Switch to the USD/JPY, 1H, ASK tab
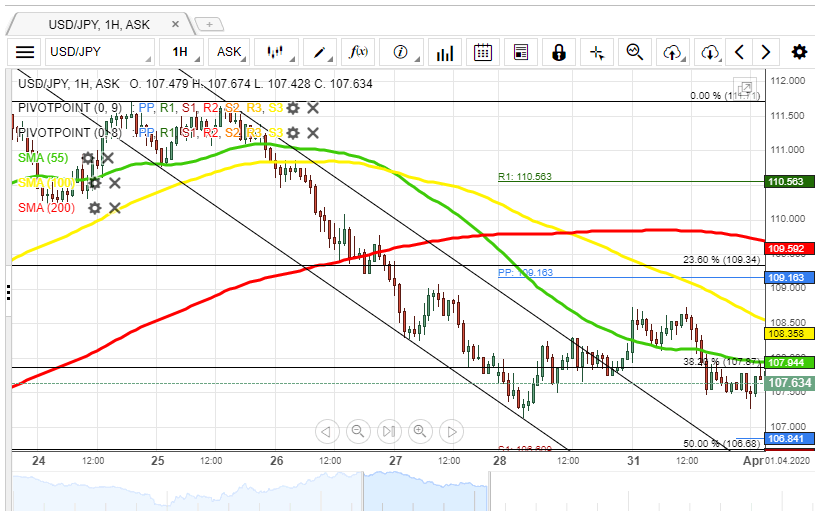The width and height of the screenshot is (827, 517). 98,23
